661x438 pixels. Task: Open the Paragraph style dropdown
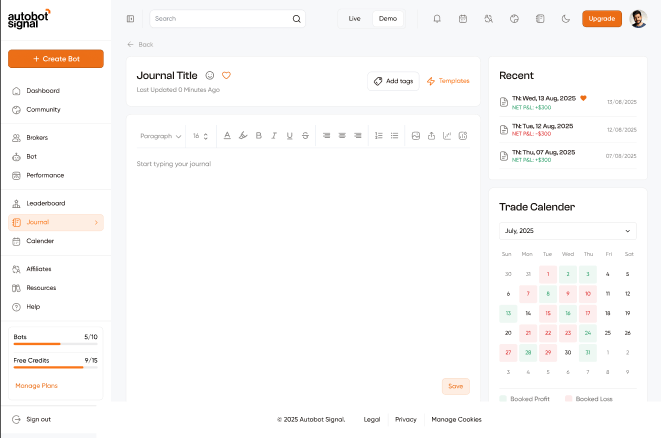161,136
